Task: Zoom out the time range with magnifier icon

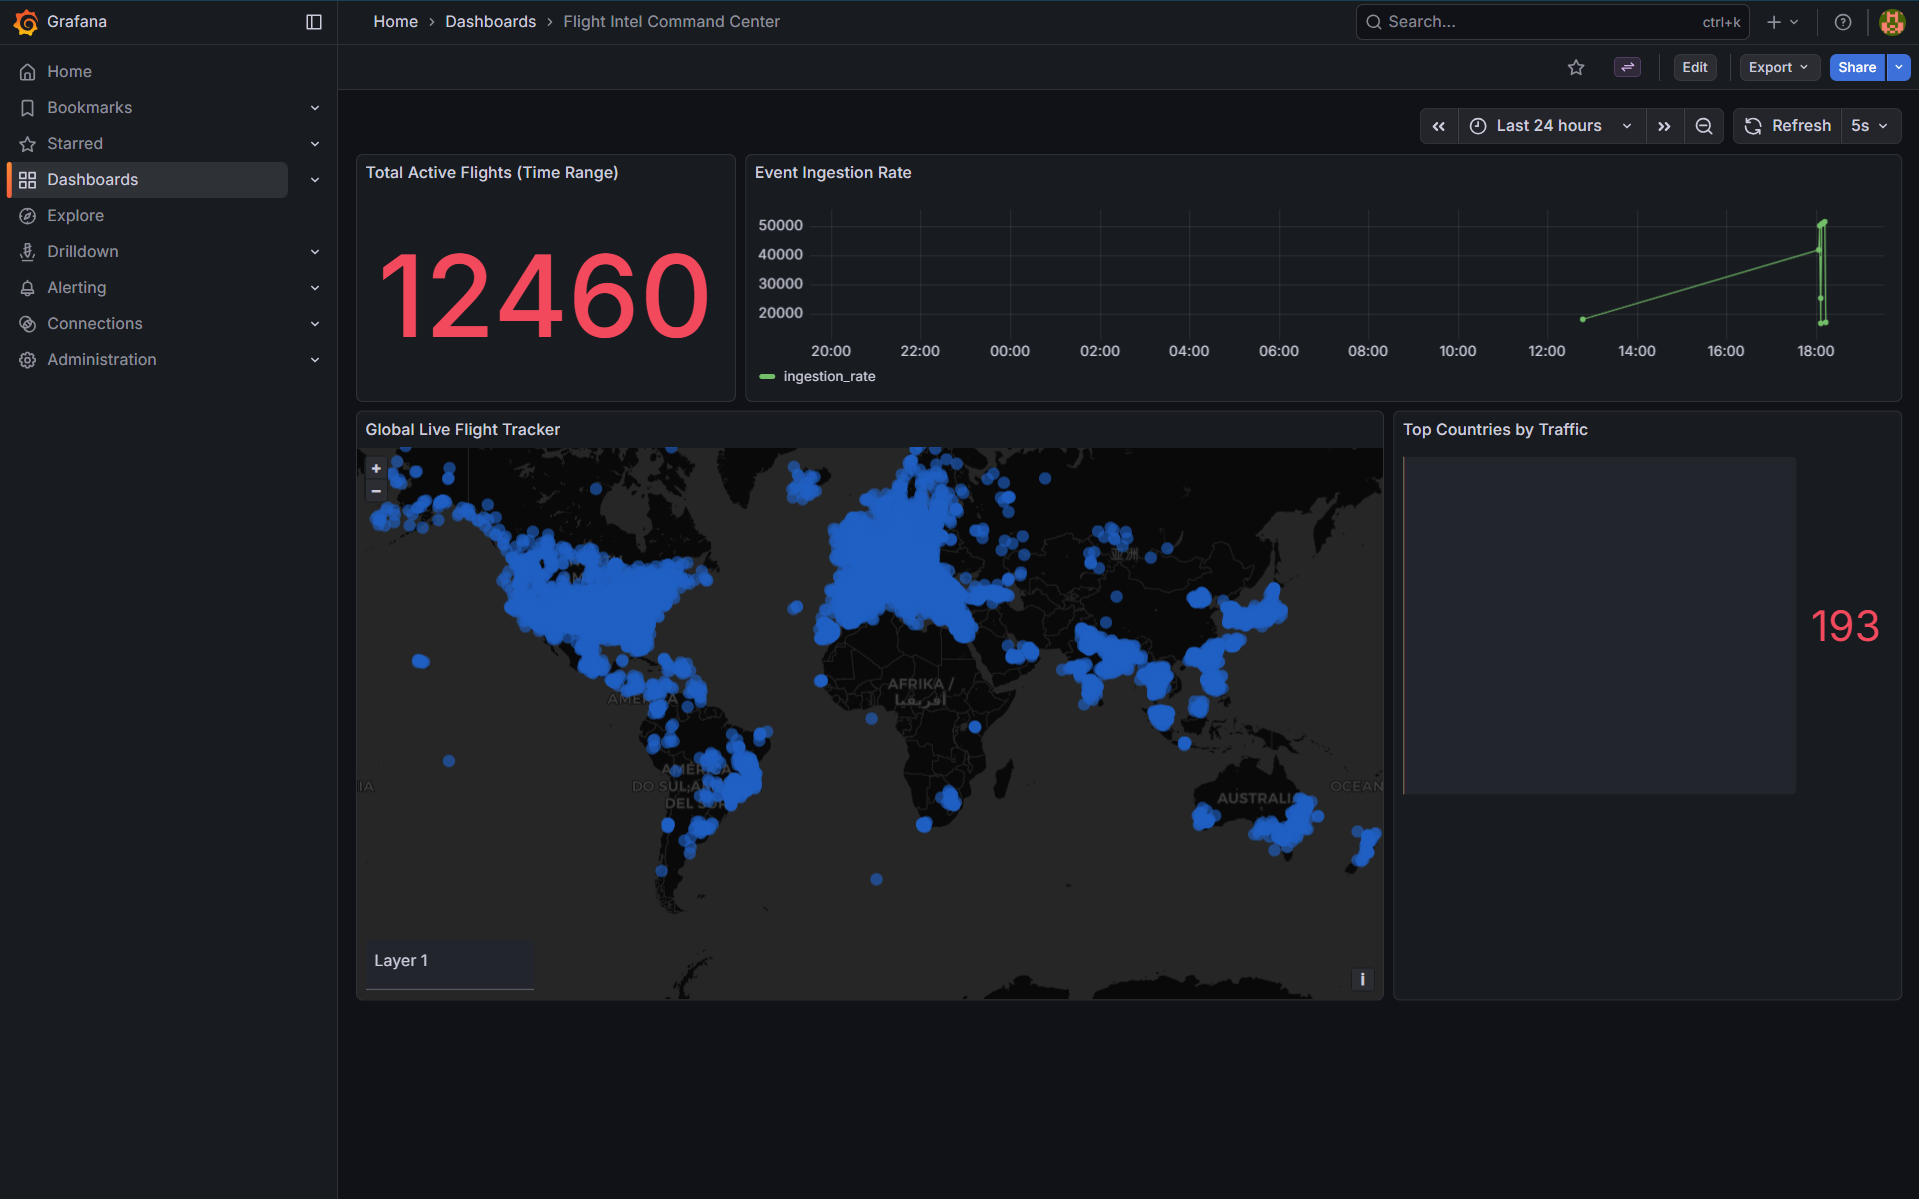Action: click(1704, 126)
